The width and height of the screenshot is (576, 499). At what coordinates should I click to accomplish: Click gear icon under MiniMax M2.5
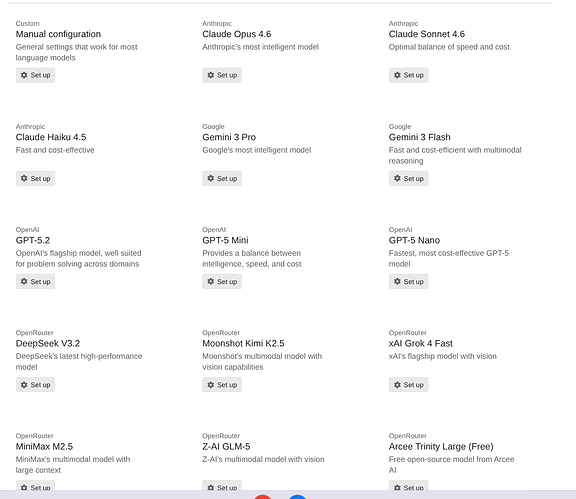pos(24,487)
